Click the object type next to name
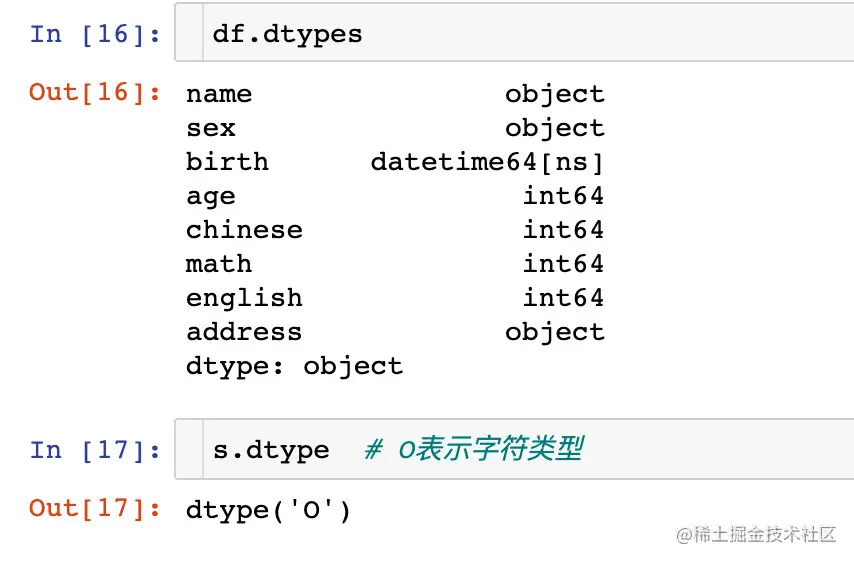The height and width of the screenshot is (562, 854). click(554, 95)
